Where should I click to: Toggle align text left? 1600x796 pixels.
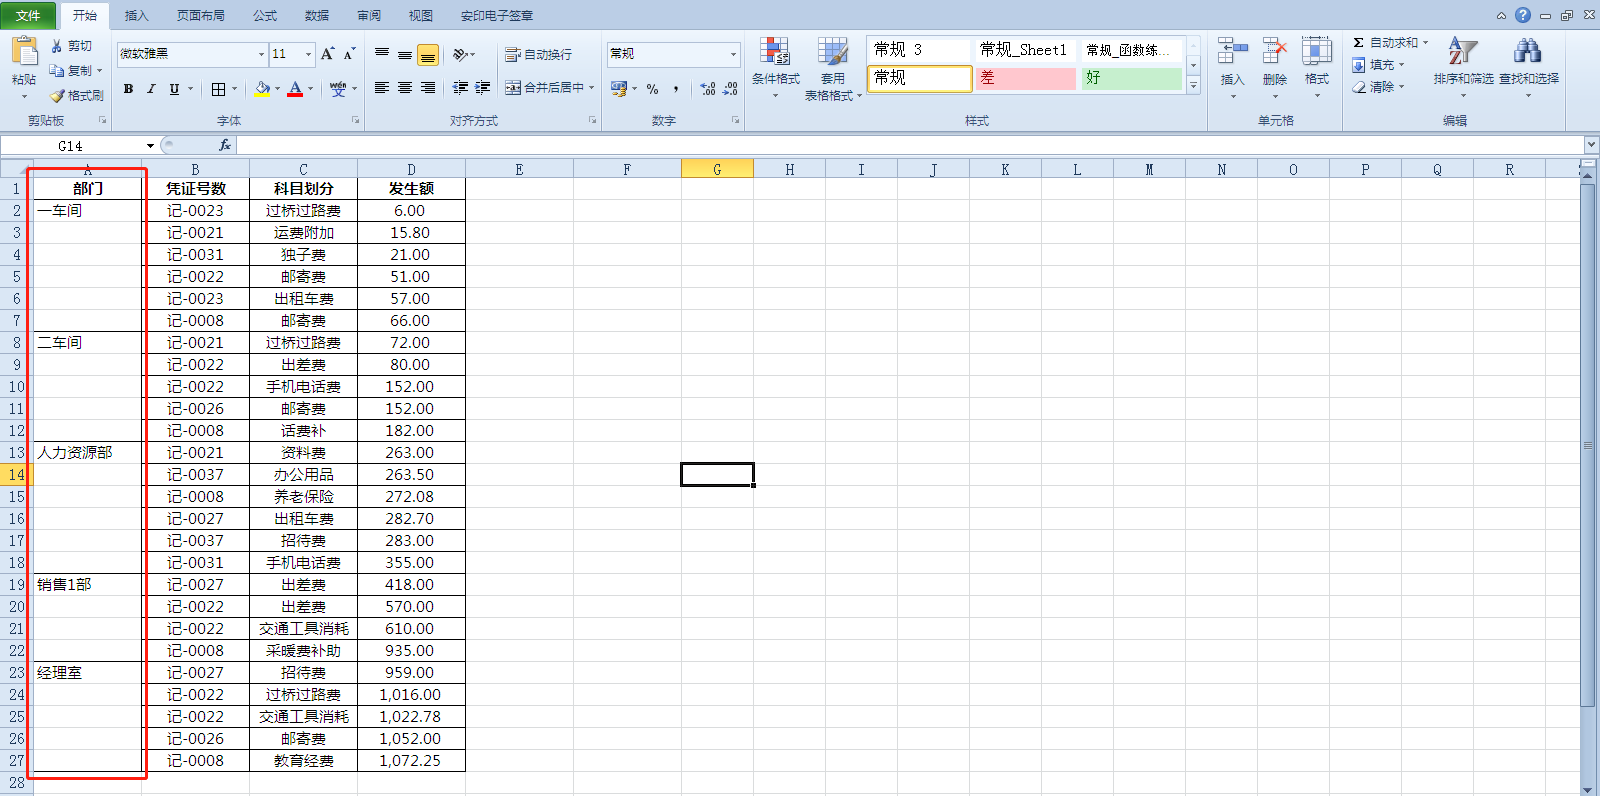click(382, 88)
